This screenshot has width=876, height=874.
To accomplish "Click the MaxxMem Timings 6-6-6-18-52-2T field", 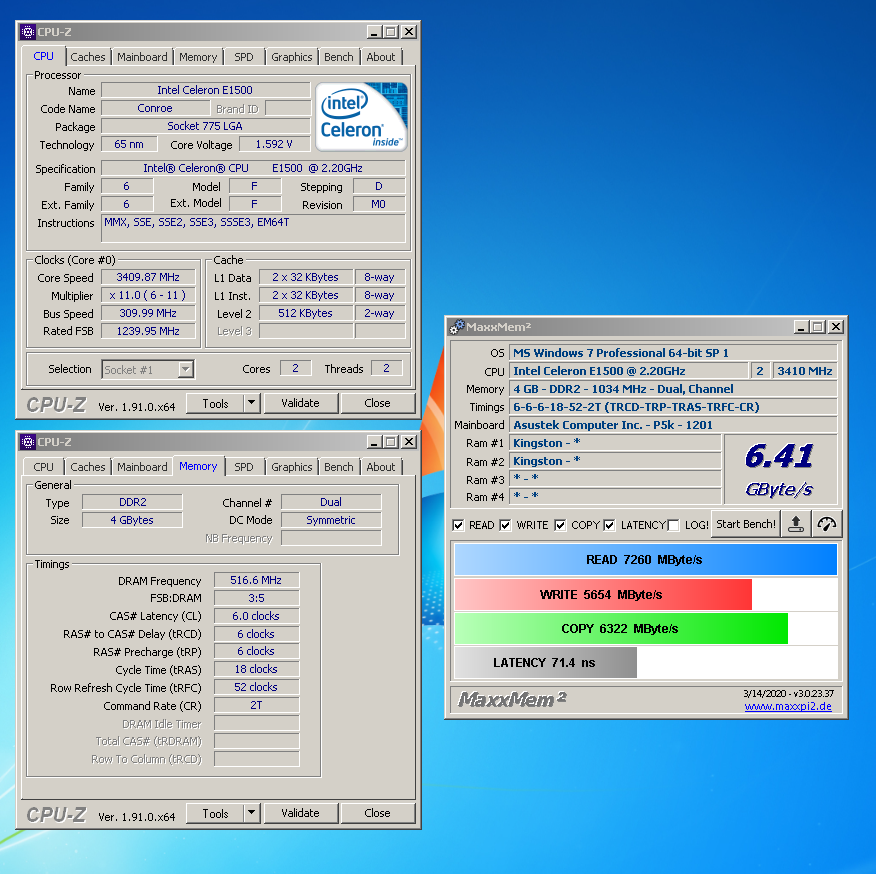I will pyautogui.click(x=673, y=407).
